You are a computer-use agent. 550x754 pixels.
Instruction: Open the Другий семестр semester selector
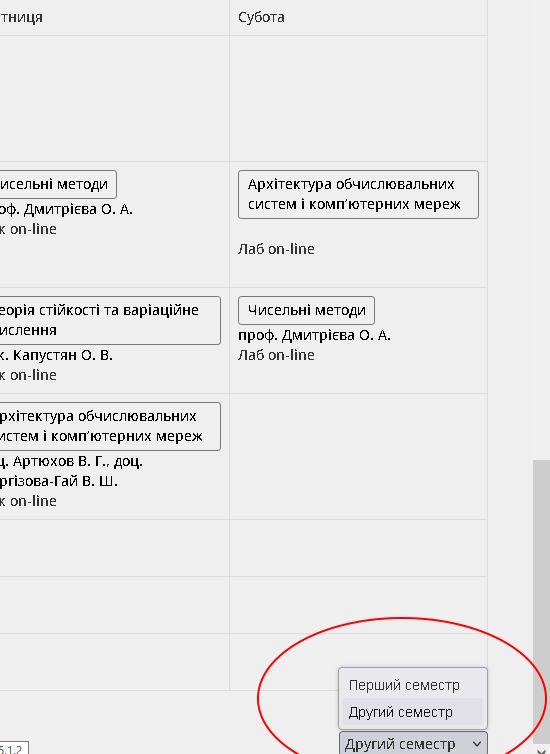413,743
